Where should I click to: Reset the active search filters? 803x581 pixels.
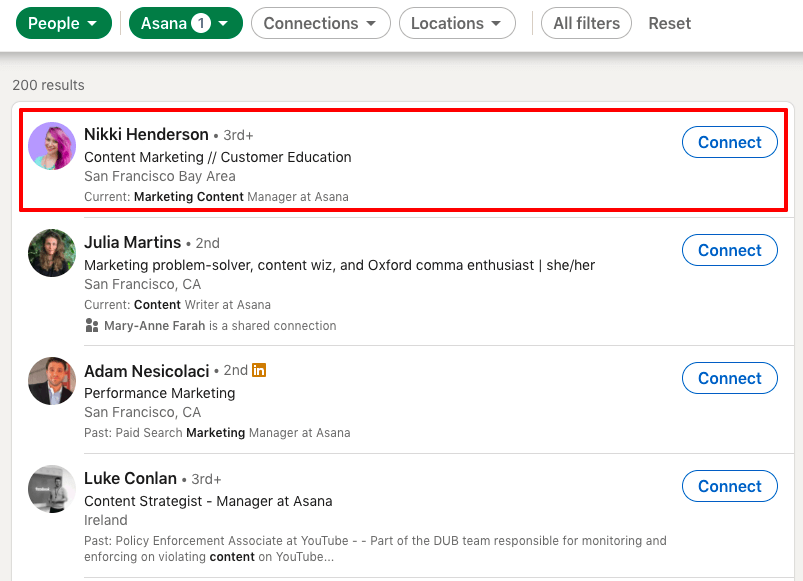click(669, 23)
